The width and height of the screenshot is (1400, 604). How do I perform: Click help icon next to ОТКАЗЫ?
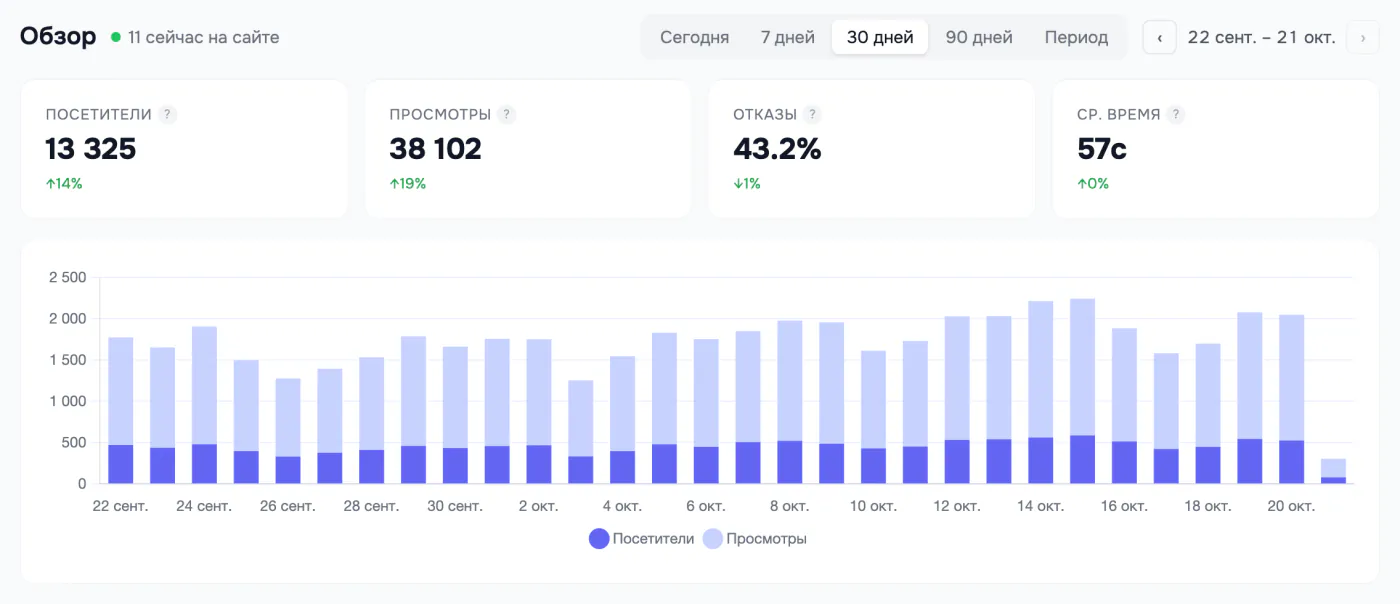(x=813, y=114)
